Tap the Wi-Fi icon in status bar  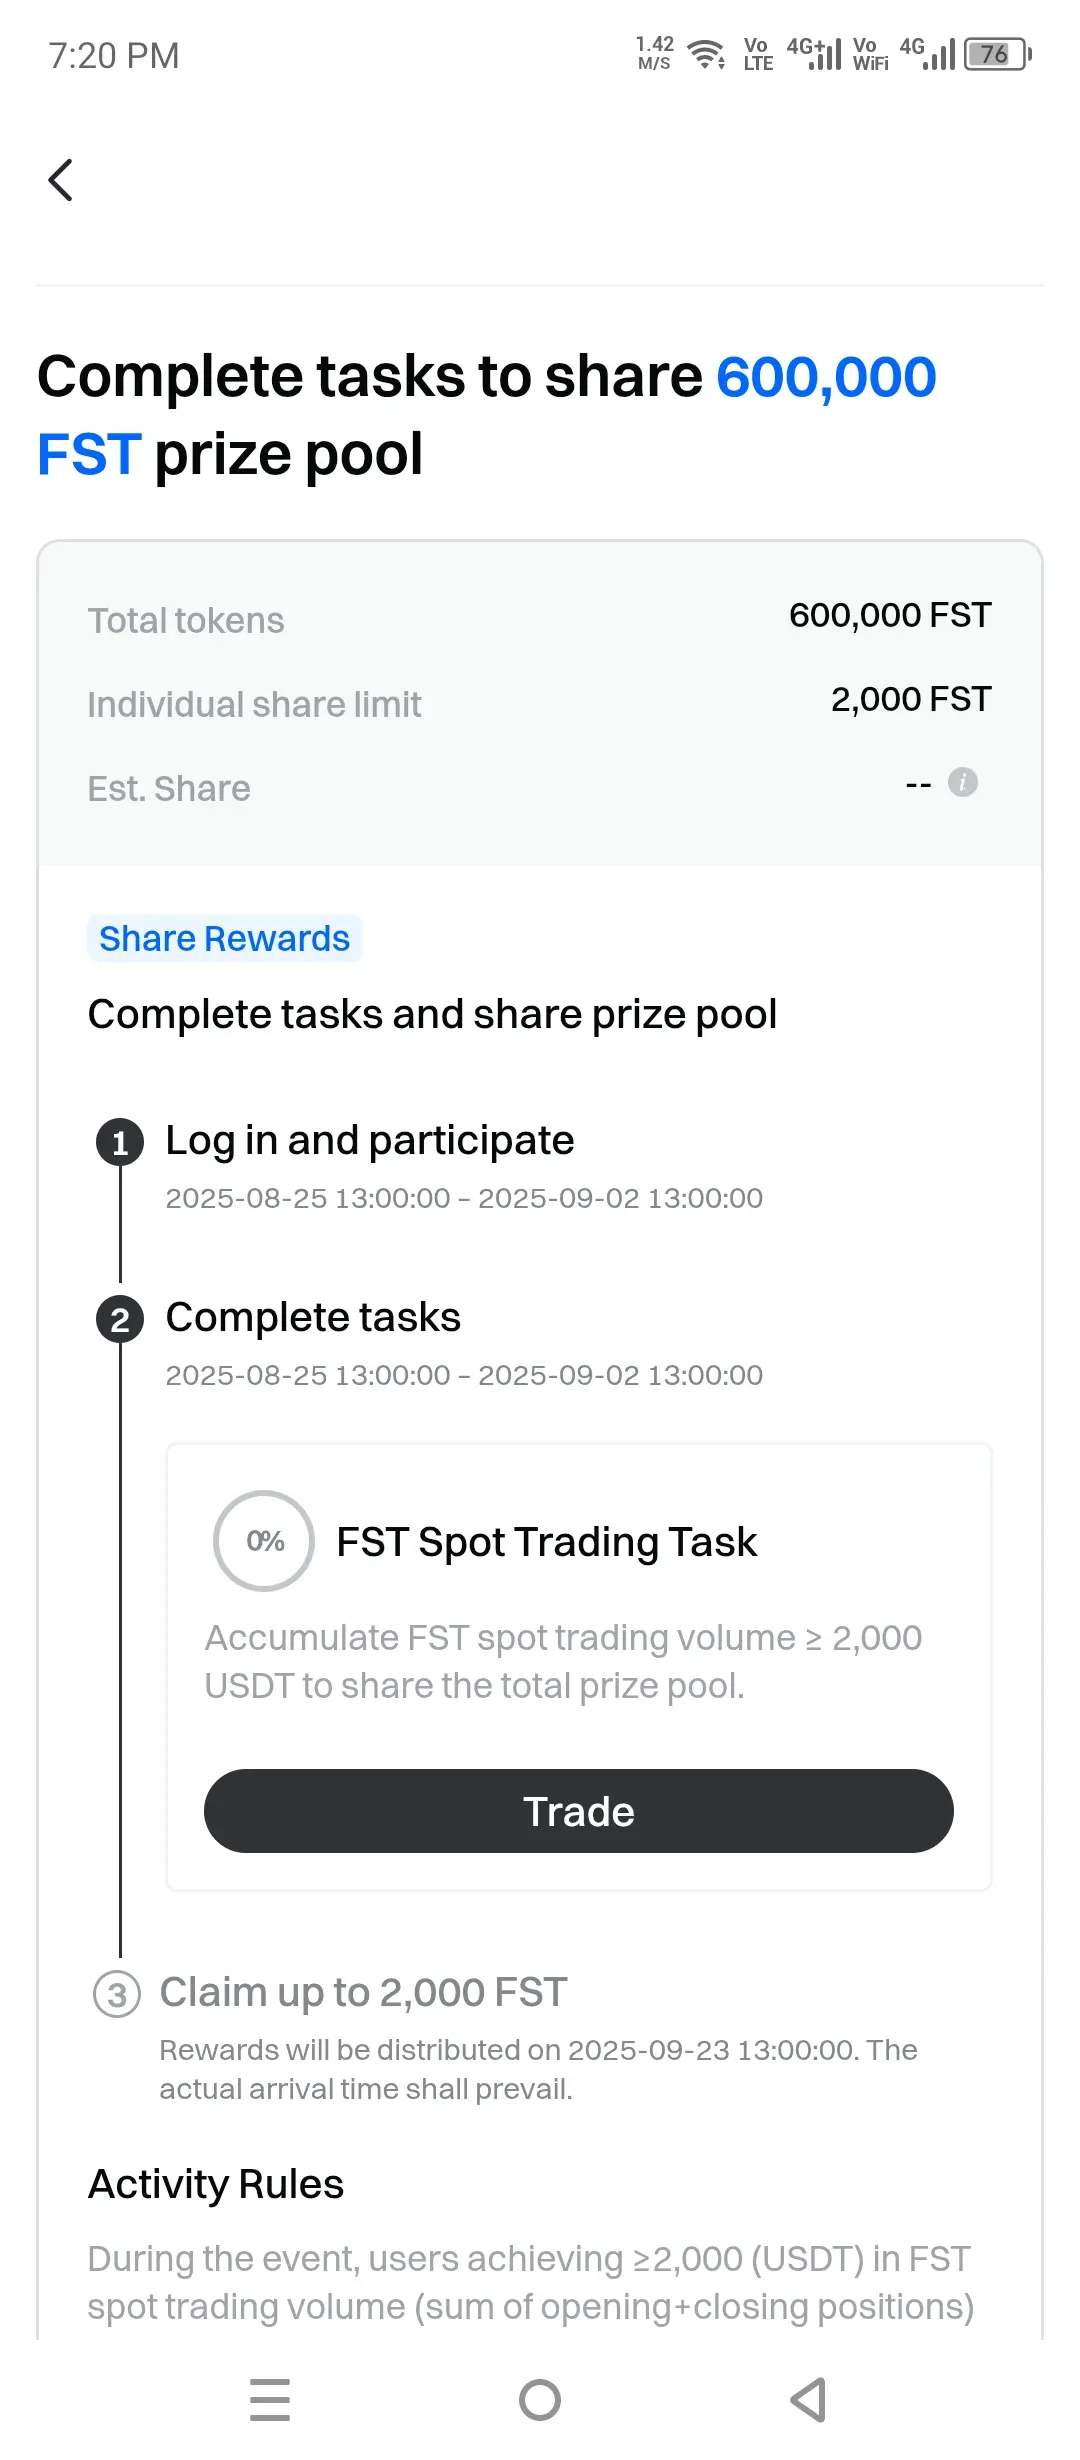707,54
